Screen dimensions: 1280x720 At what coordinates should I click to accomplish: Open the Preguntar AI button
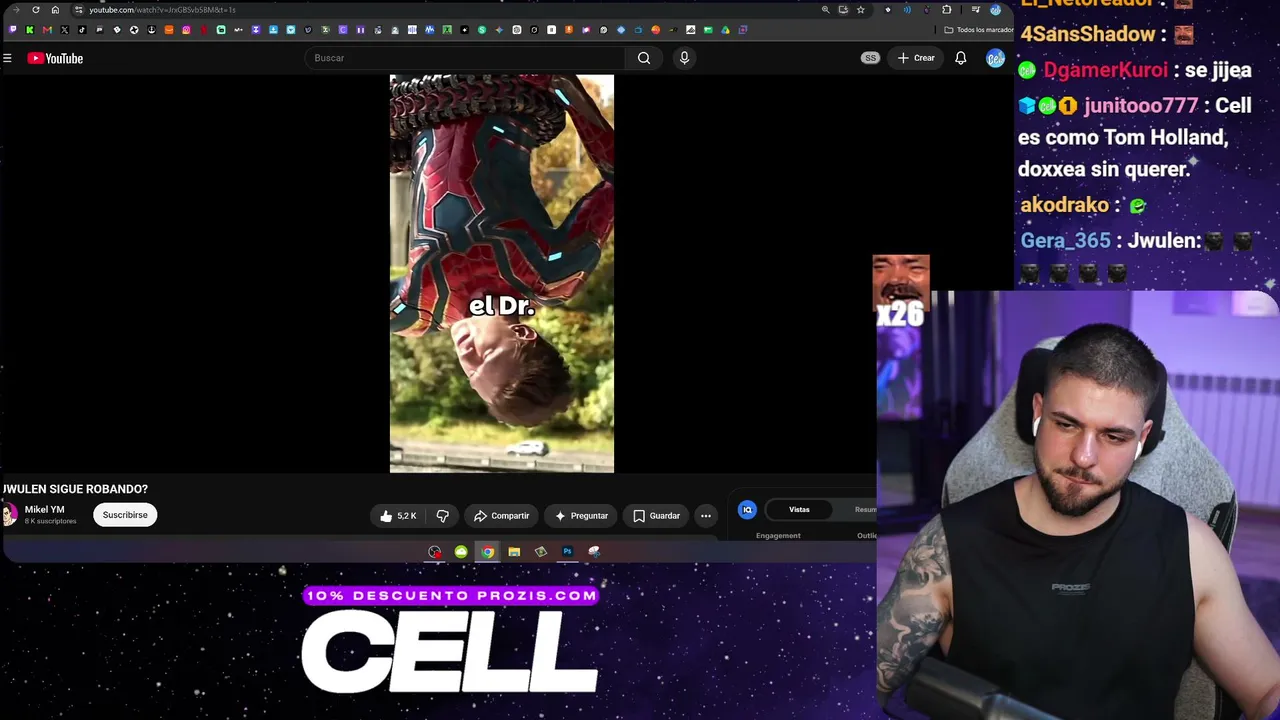click(581, 516)
